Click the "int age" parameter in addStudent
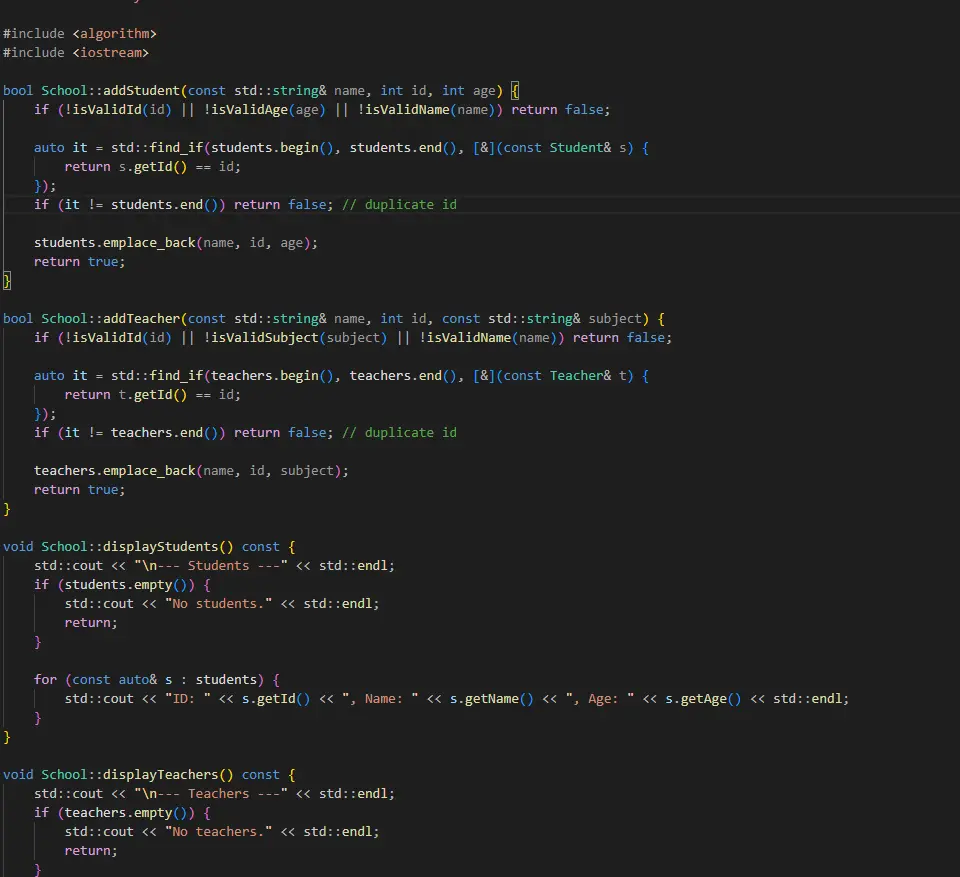This screenshot has height=877, width=960. tap(468, 91)
